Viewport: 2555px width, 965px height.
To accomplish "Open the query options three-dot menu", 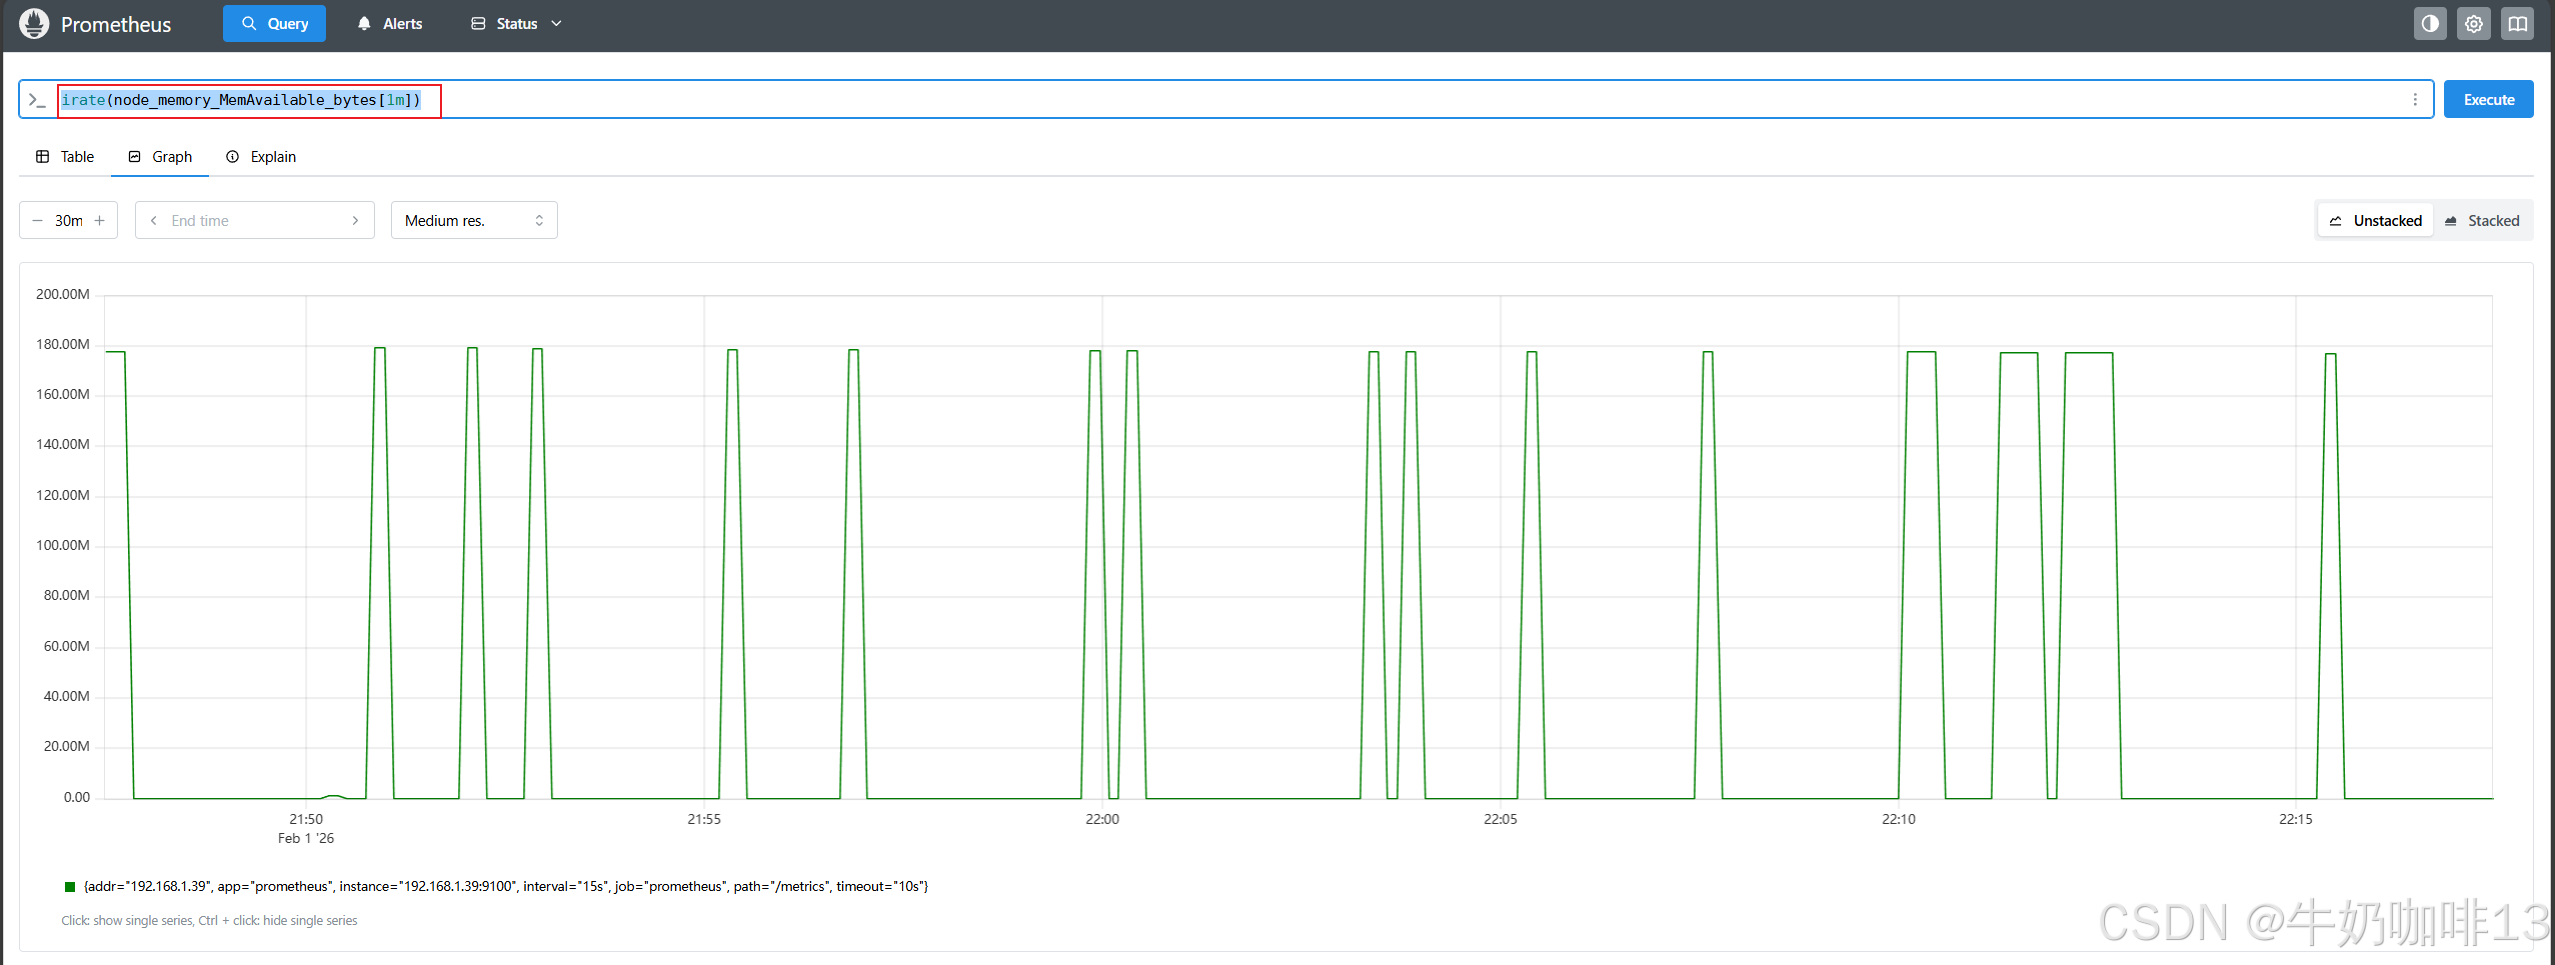I will [2415, 100].
